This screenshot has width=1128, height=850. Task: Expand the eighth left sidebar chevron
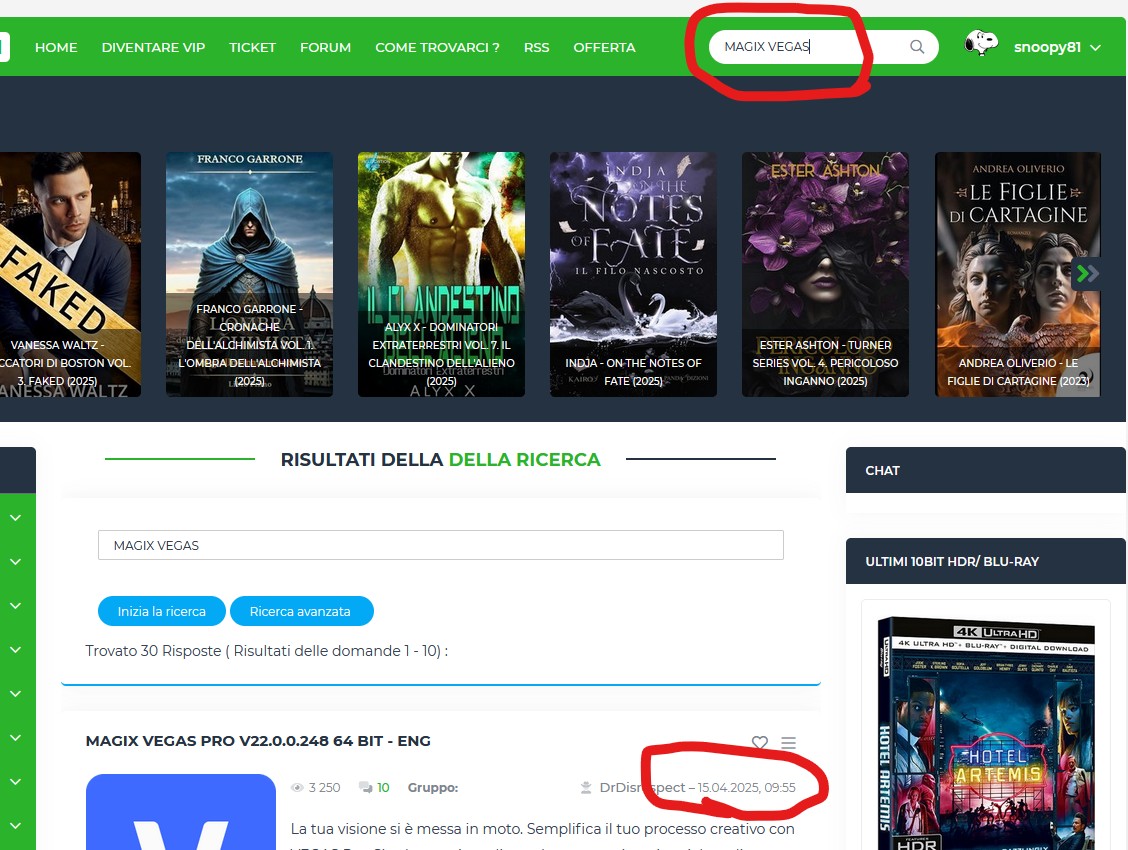(x=15, y=826)
